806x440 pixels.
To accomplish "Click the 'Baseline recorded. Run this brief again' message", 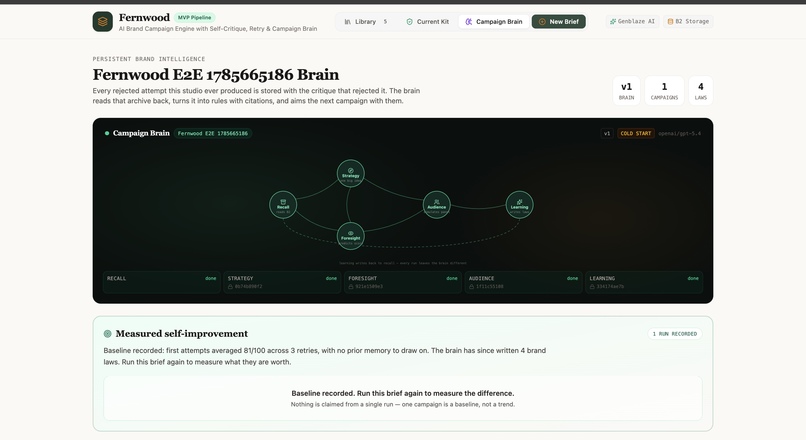I will [x=402, y=393].
